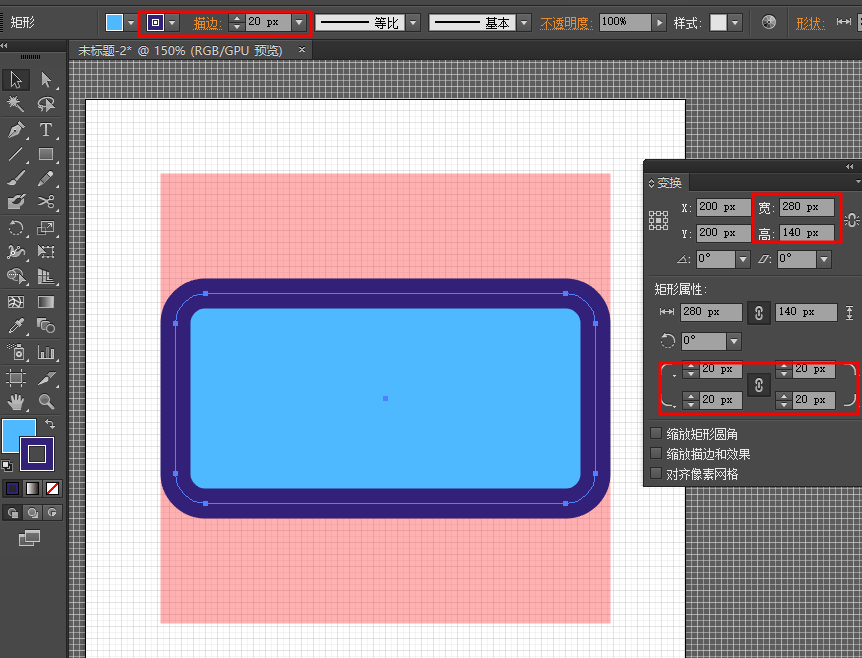862x658 pixels.
Task: Enable 对齐像素网格 checkbox
Action: click(656, 473)
